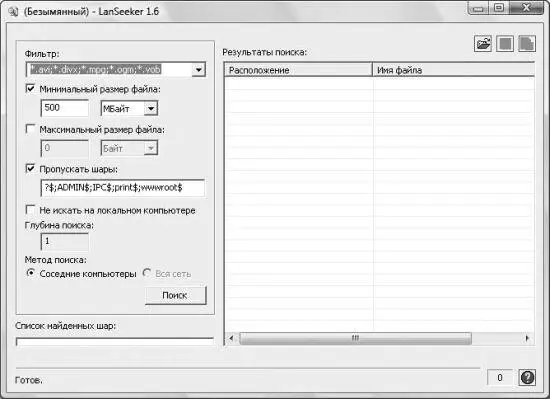550x399 pixels.
Task: Click the Глубина поиска input field
Action: (x=65, y=241)
